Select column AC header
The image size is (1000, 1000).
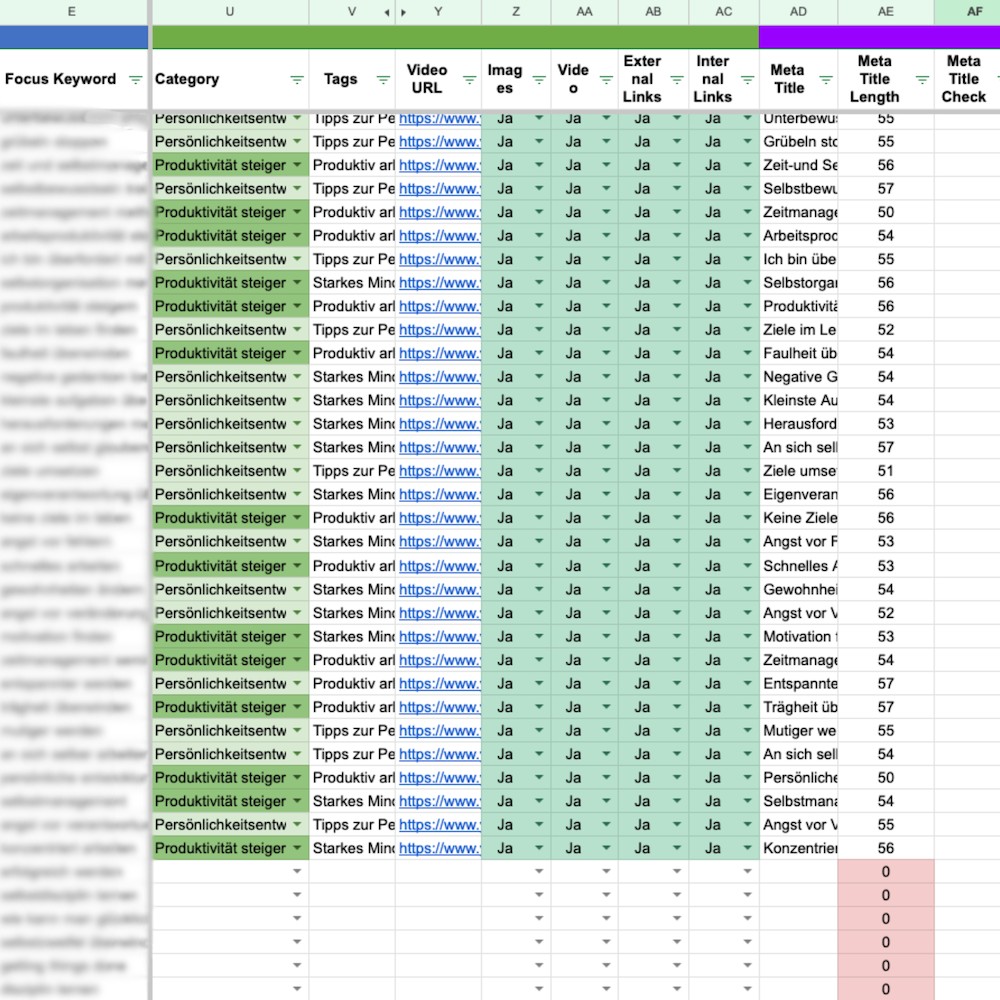click(724, 12)
